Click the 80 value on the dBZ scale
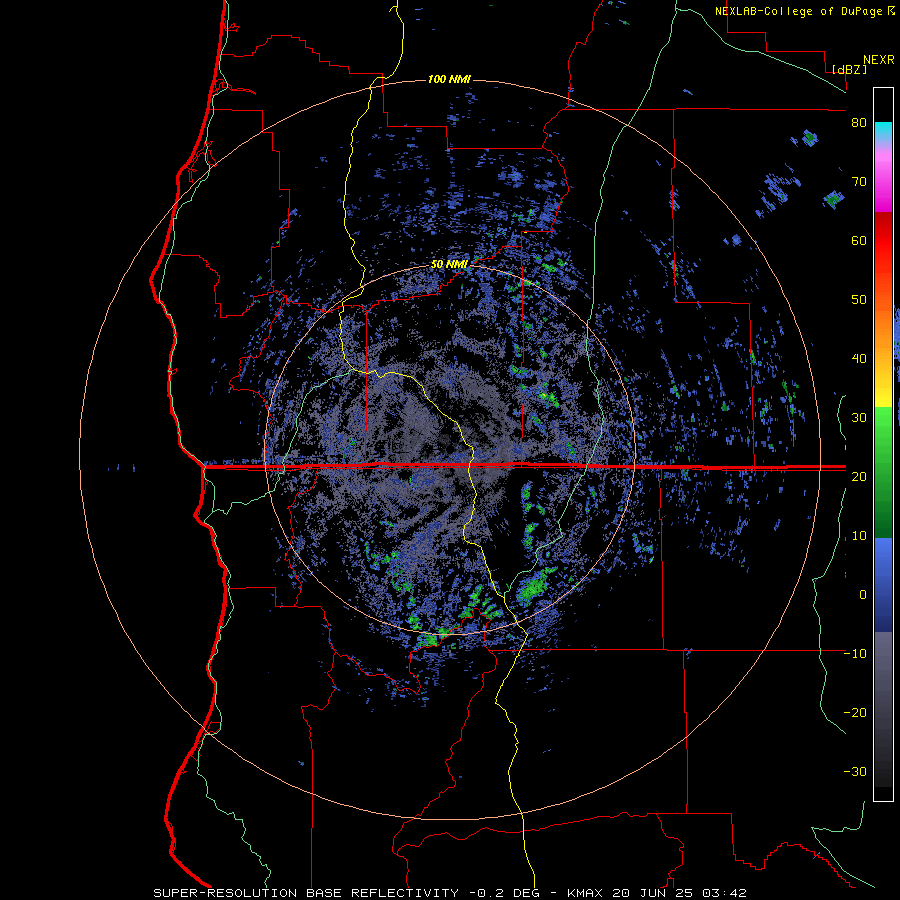900x900 pixels. click(x=859, y=123)
